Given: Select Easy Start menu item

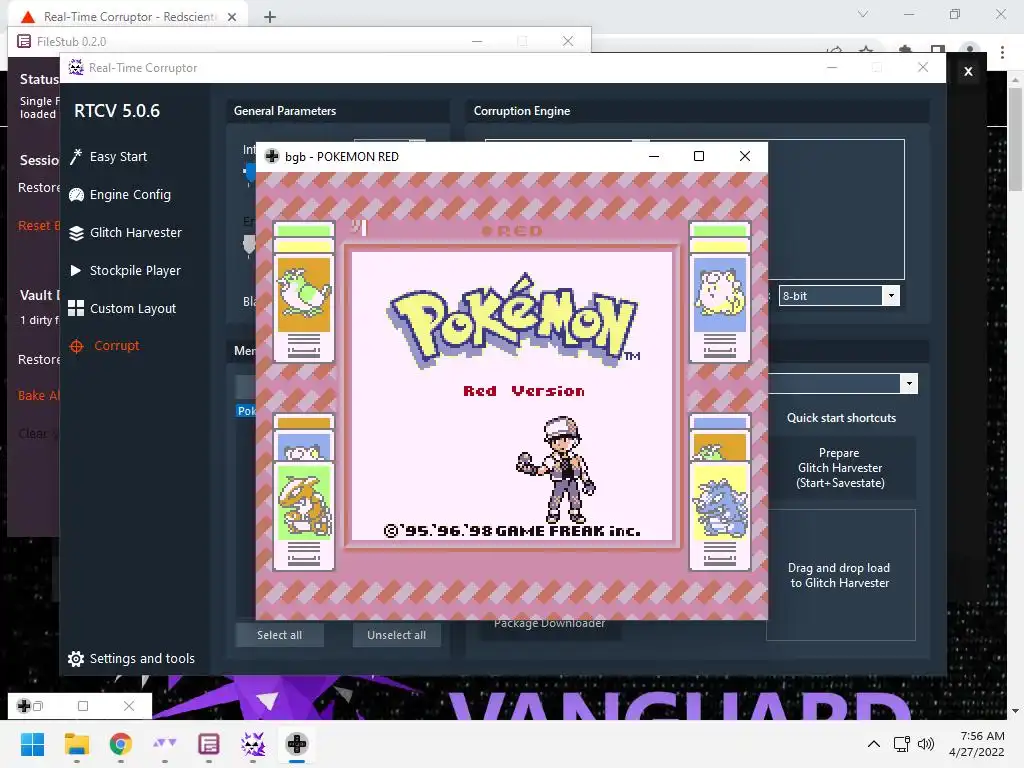Looking at the screenshot, I should coord(118,157).
